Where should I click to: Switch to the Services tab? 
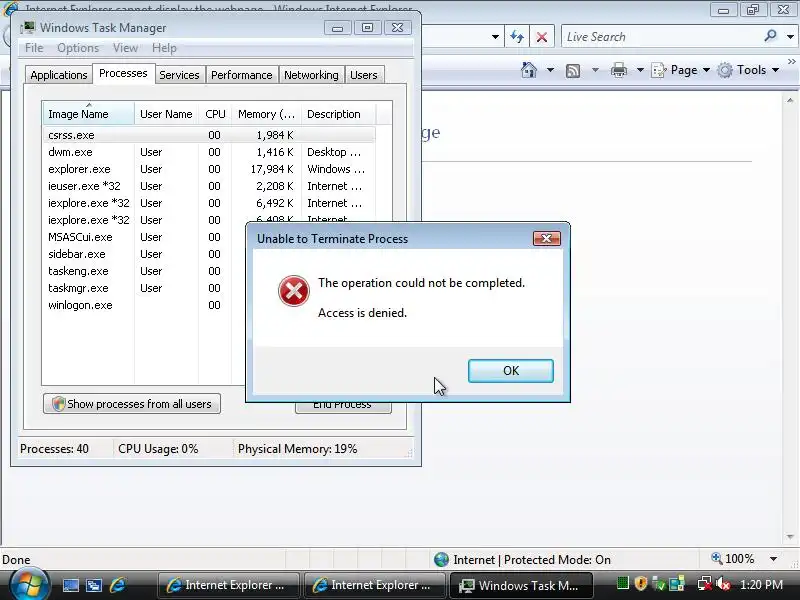179,75
